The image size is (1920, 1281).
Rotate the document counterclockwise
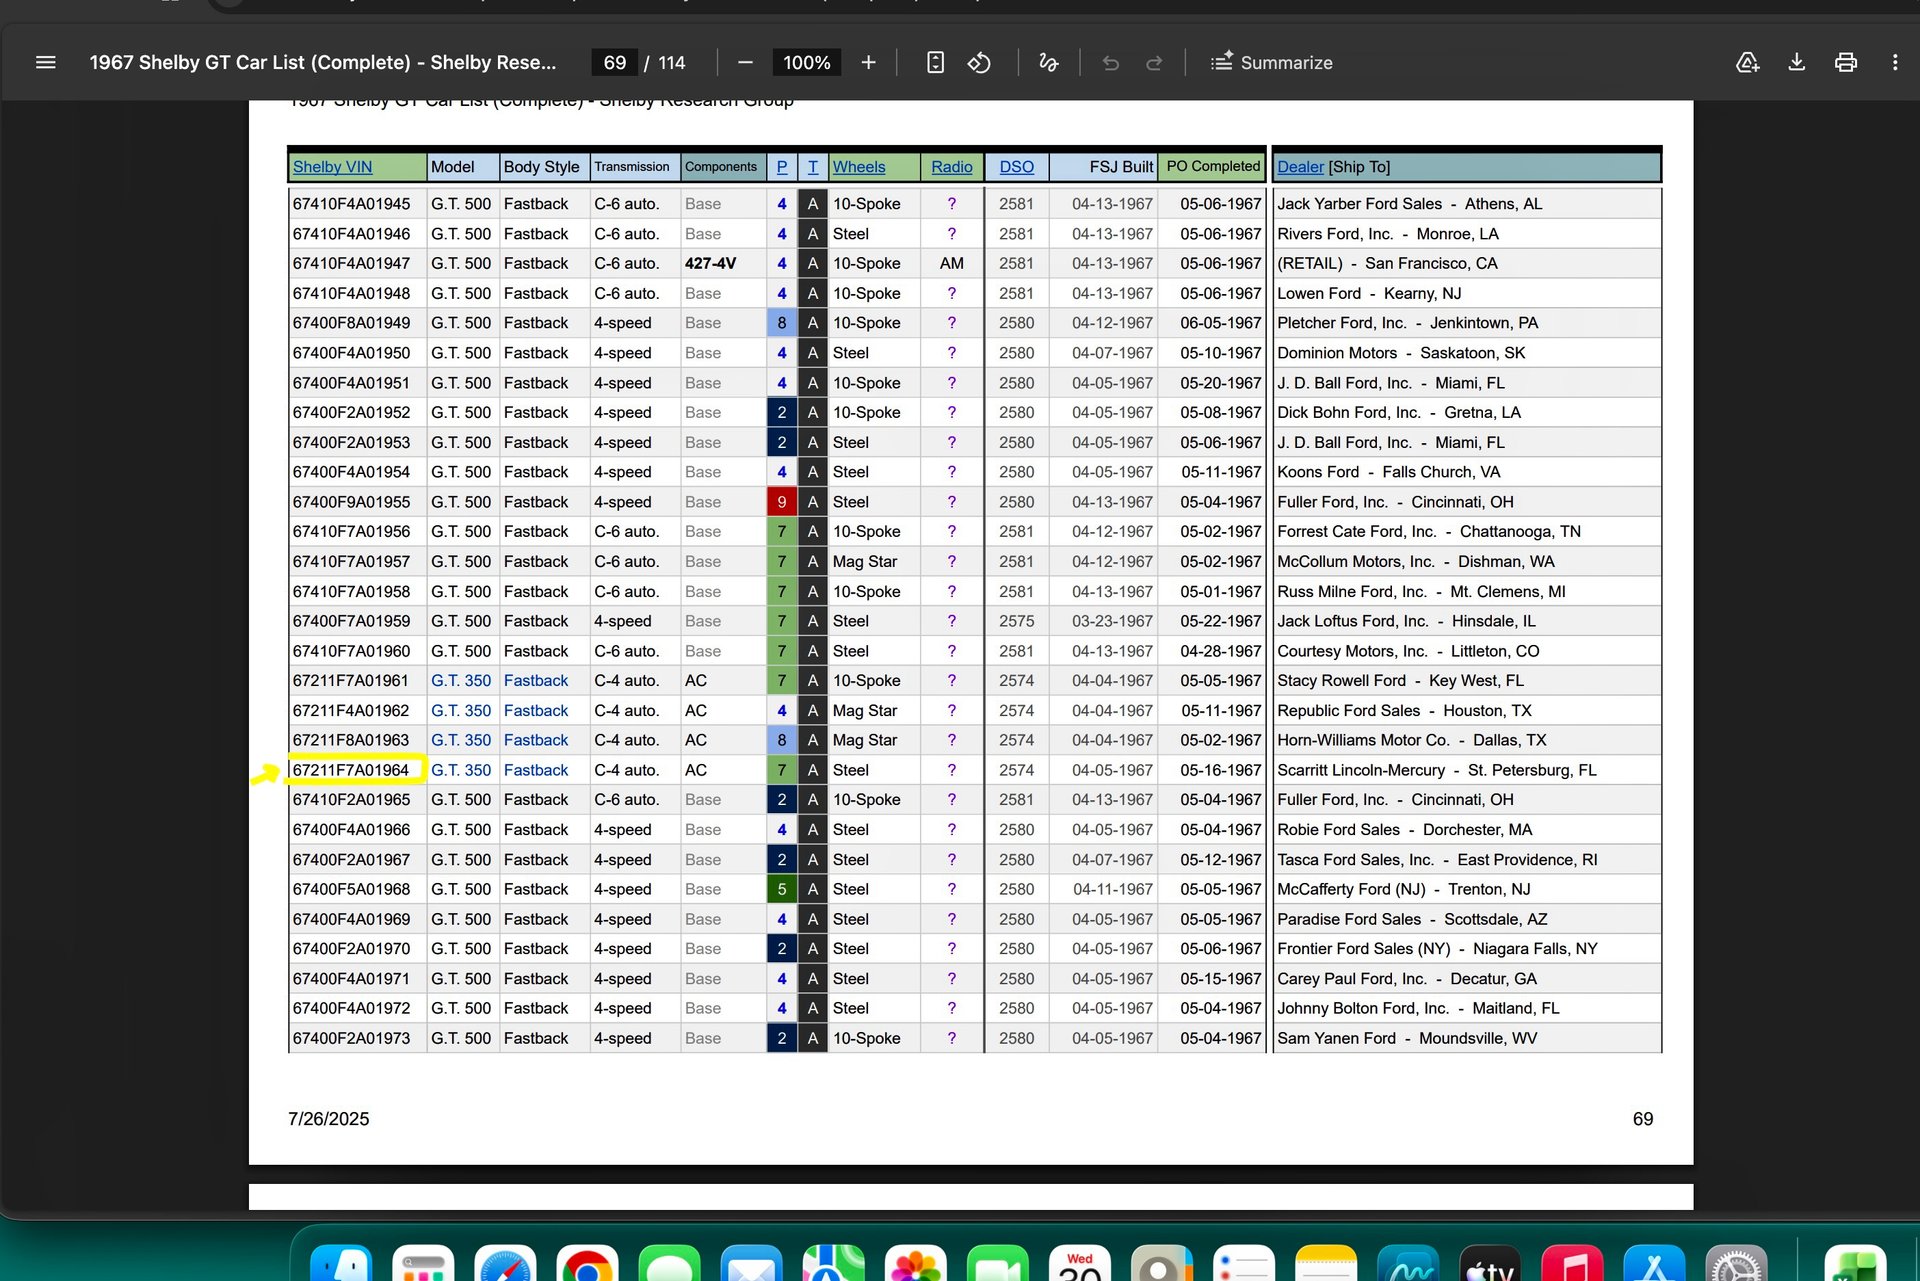979,62
